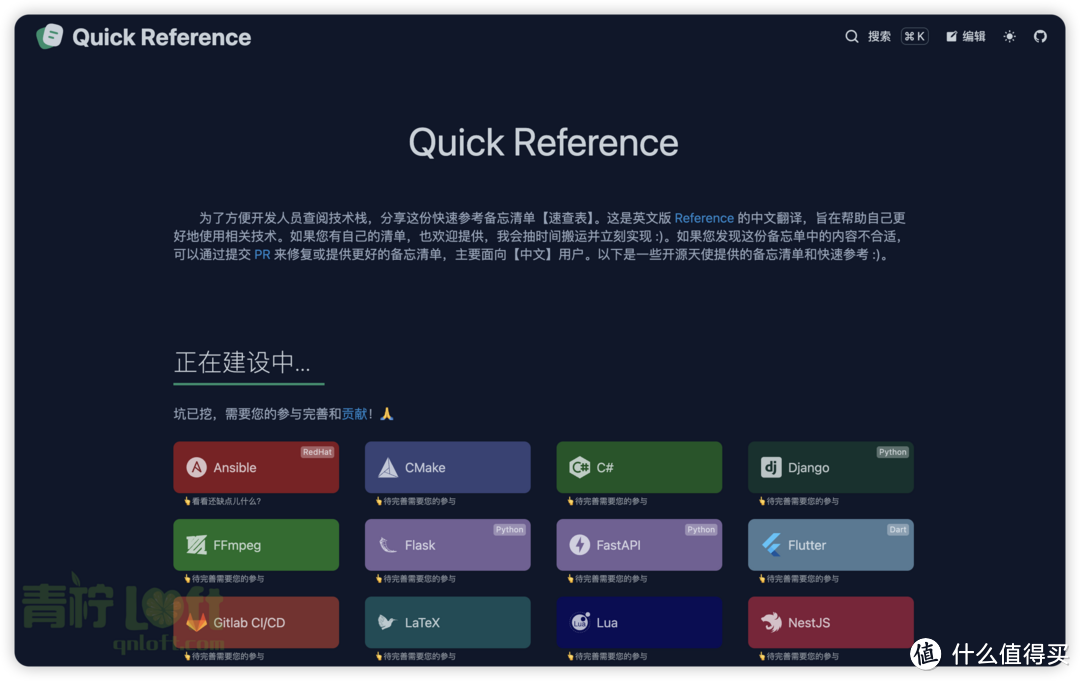
Task: Click the Python tag on Flask card
Action: pos(510,530)
